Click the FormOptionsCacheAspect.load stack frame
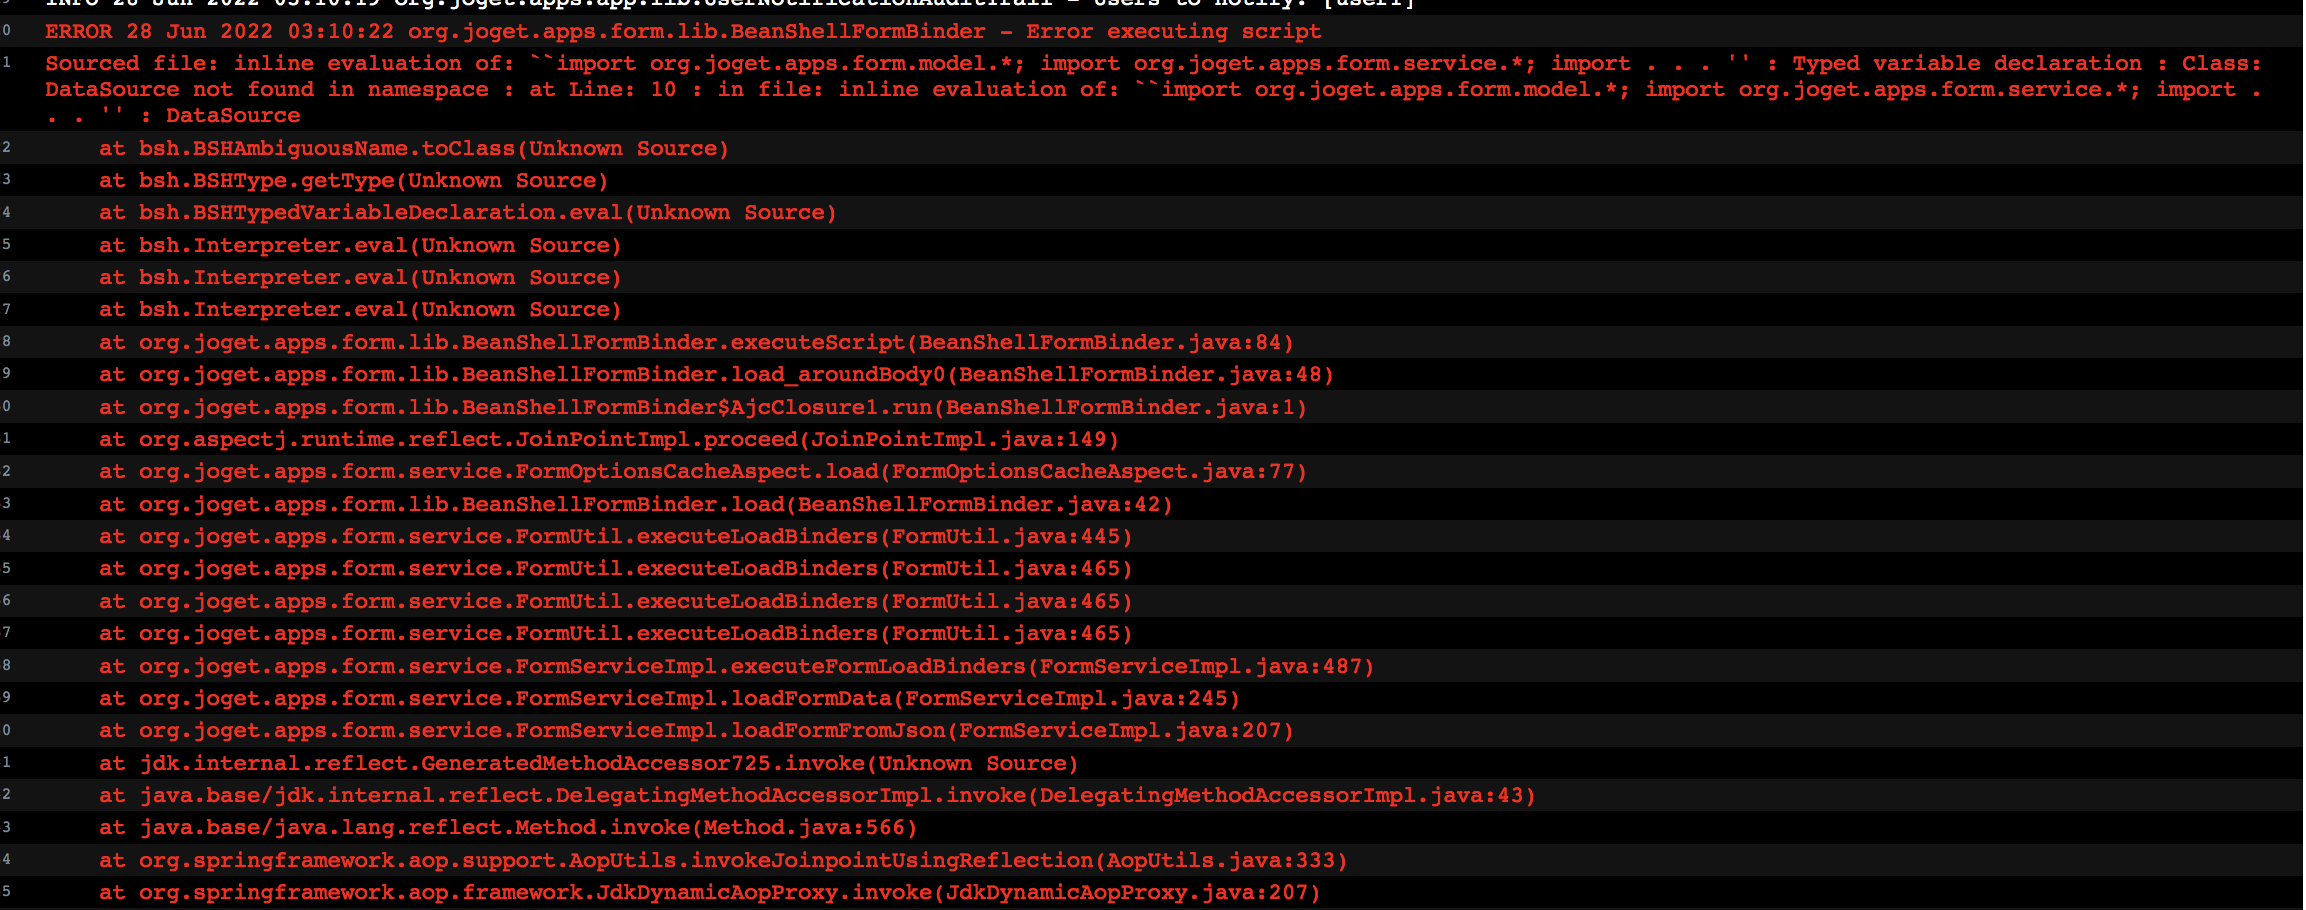The width and height of the screenshot is (2306, 910). pos(702,471)
